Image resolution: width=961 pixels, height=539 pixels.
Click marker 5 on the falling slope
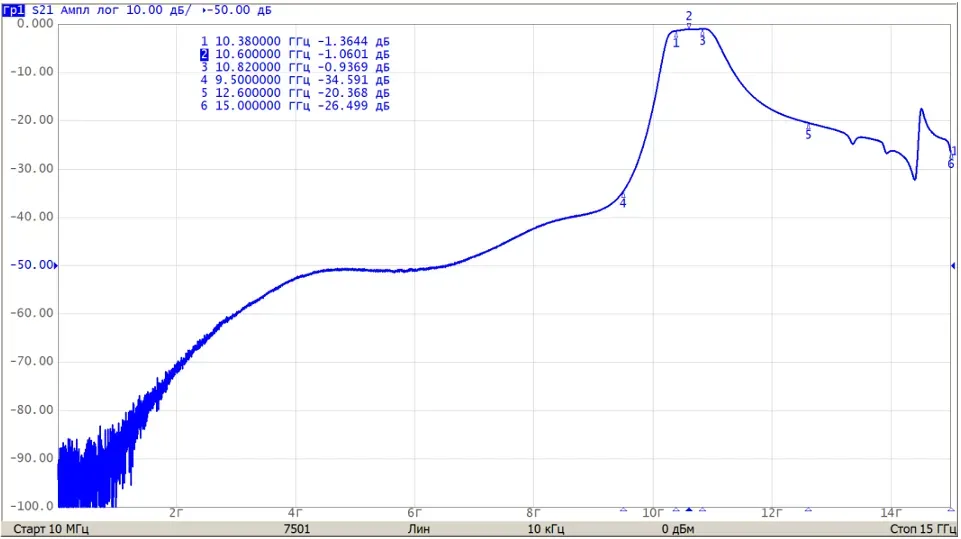(808, 131)
